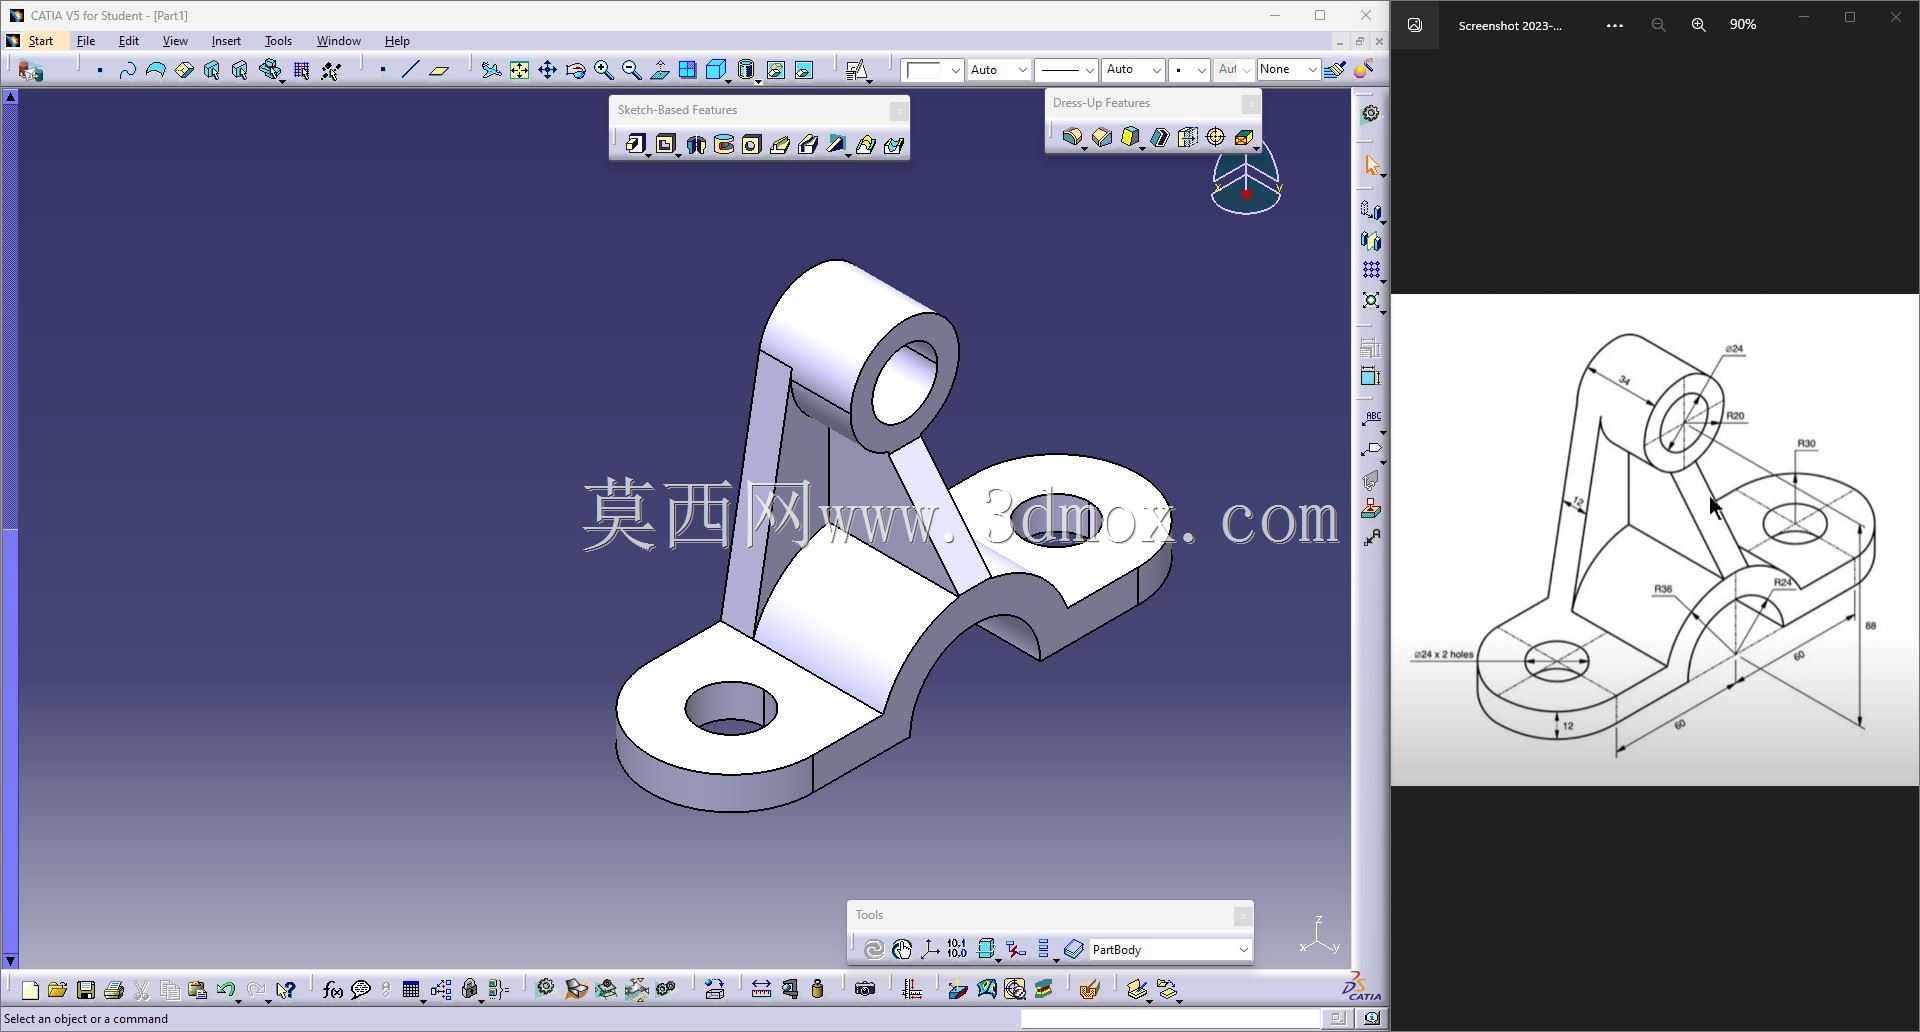The image size is (1920, 1032).
Task: Open the point symbol dropdown
Action: point(1189,69)
